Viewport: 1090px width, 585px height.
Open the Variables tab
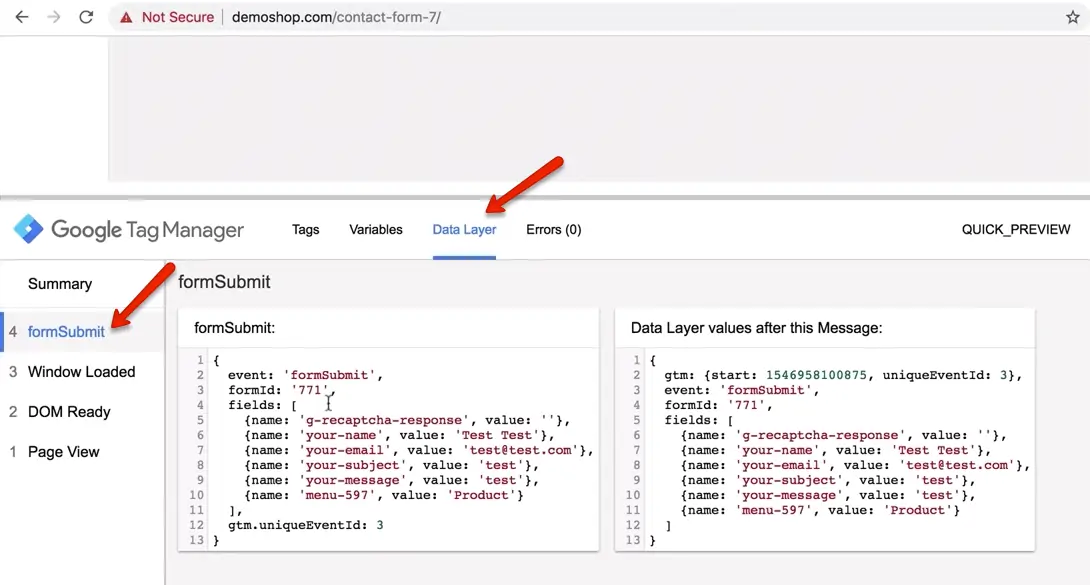(375, 229)
